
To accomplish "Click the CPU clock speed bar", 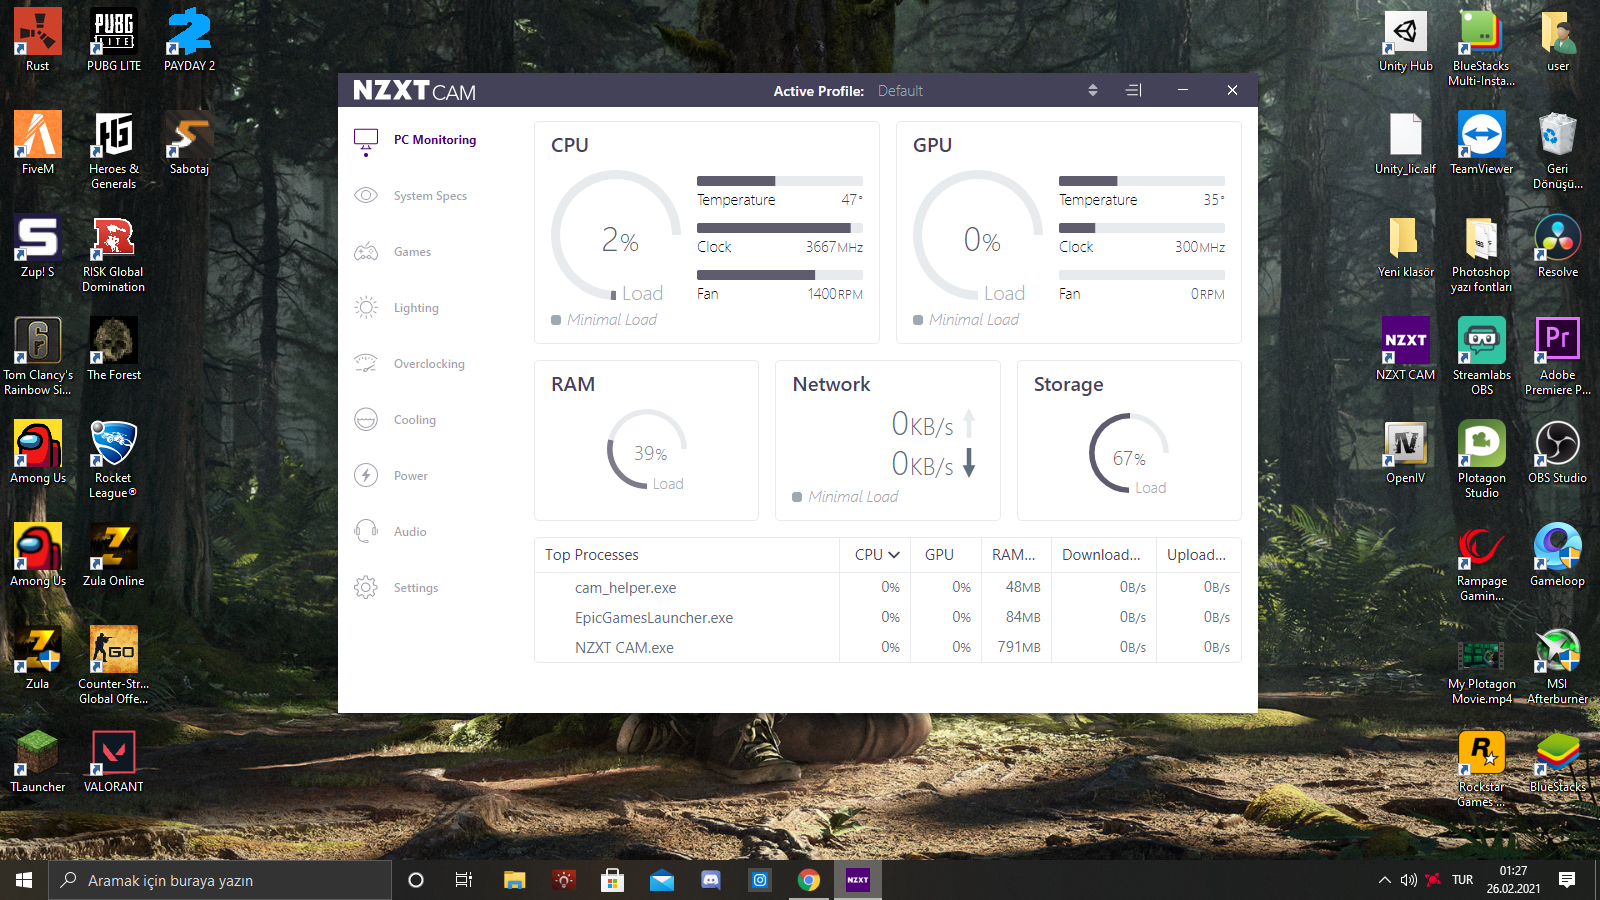I will click(x=780, y=228).
